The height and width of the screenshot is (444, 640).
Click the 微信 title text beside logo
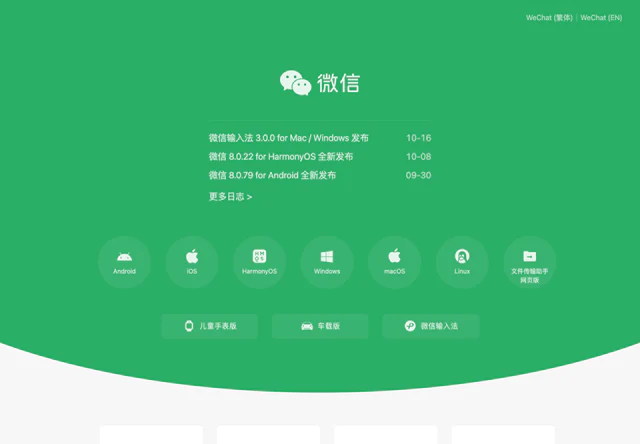338,83
